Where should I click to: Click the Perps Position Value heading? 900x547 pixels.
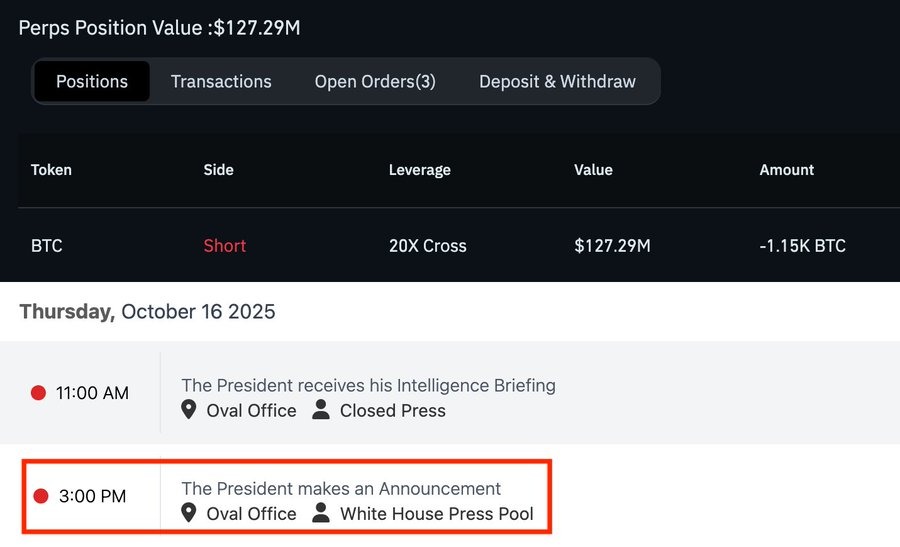tap(159, 28)
